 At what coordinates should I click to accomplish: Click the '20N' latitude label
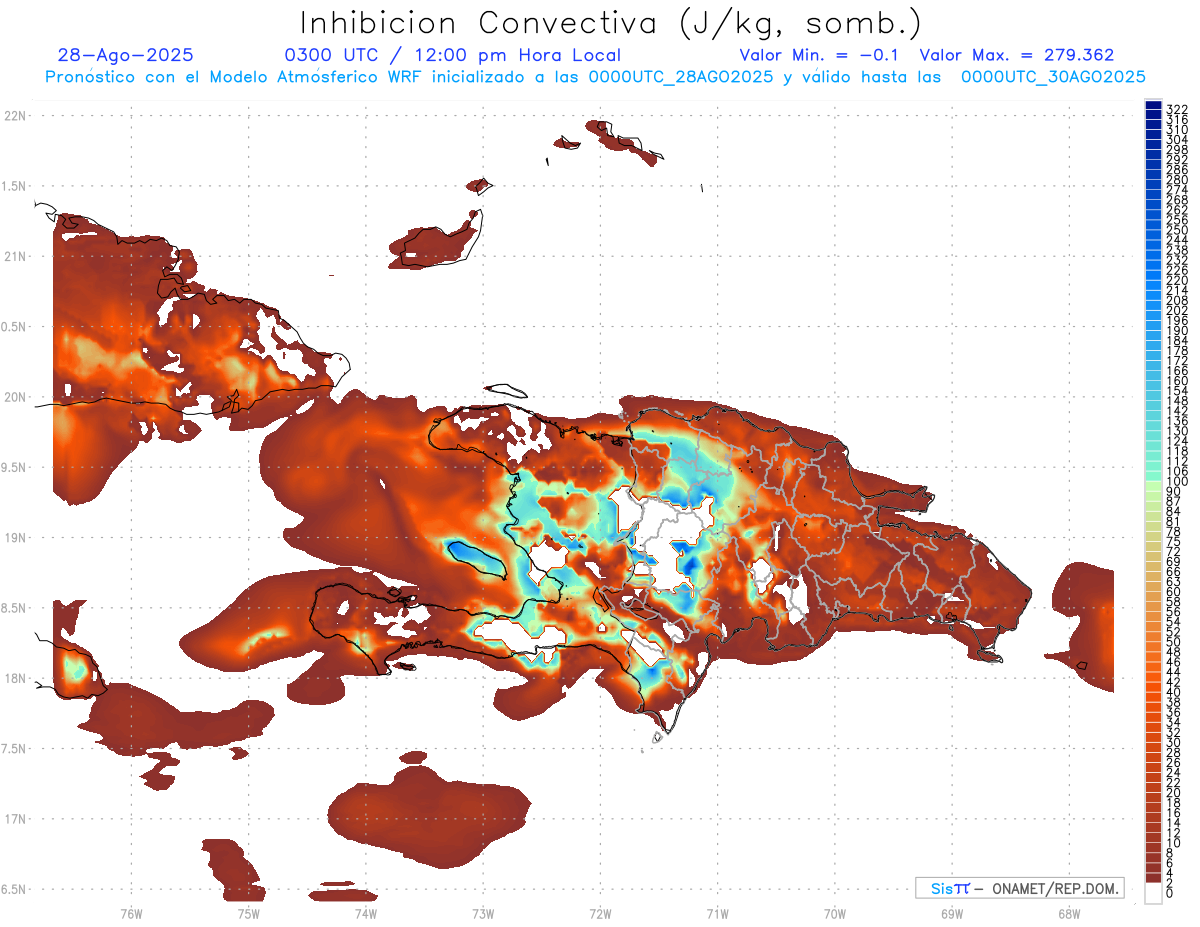(15, 397)
